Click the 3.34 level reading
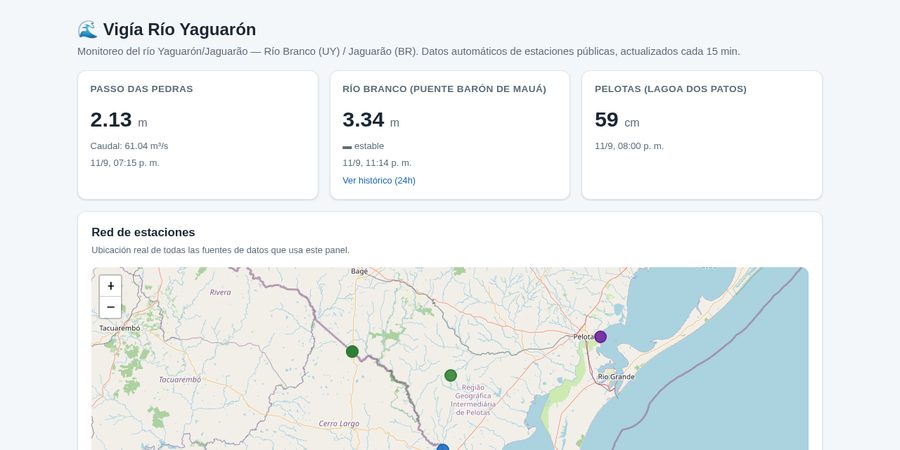900x450 pixels. [363, 119]
